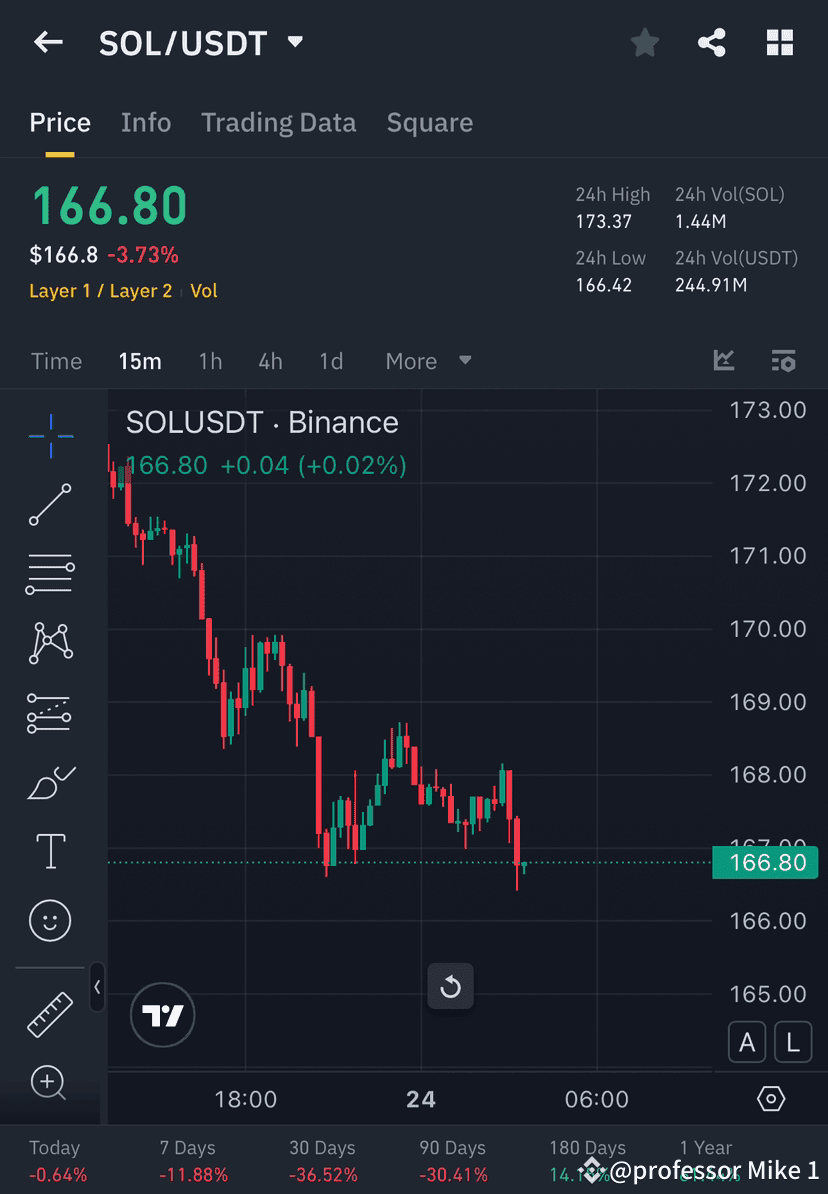Collapse the drawing tools sidebar chevron
The image size is (828, 1194).
tap(98, 988)
